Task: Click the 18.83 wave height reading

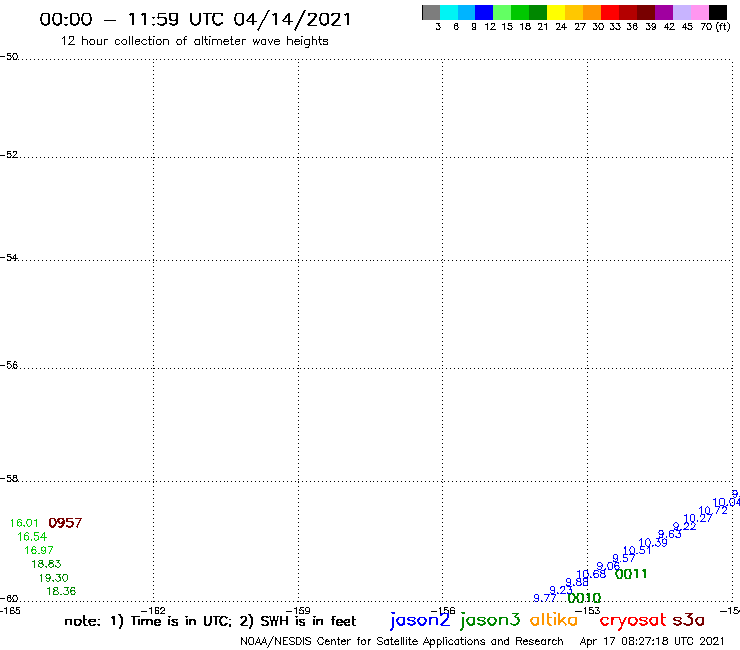Action: point(46,564)
